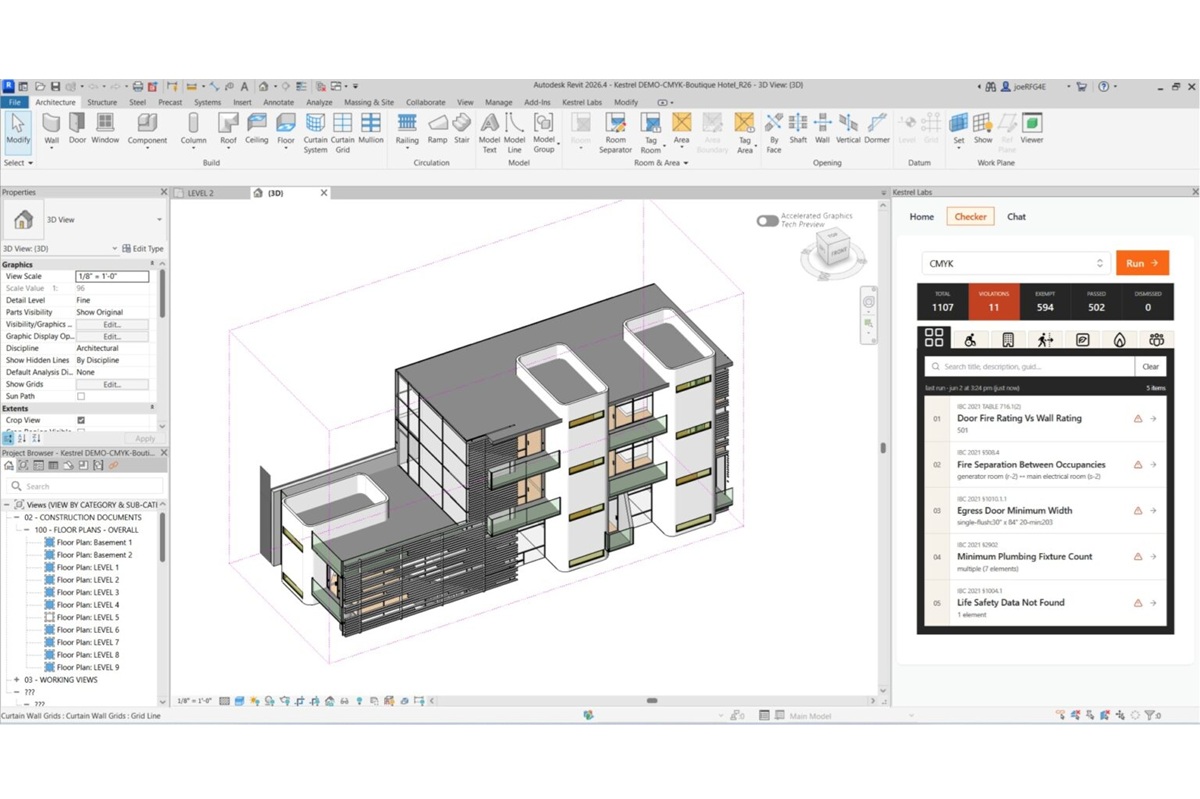Select the Stair tool
1200x799 pixels.
click(461, 127)
